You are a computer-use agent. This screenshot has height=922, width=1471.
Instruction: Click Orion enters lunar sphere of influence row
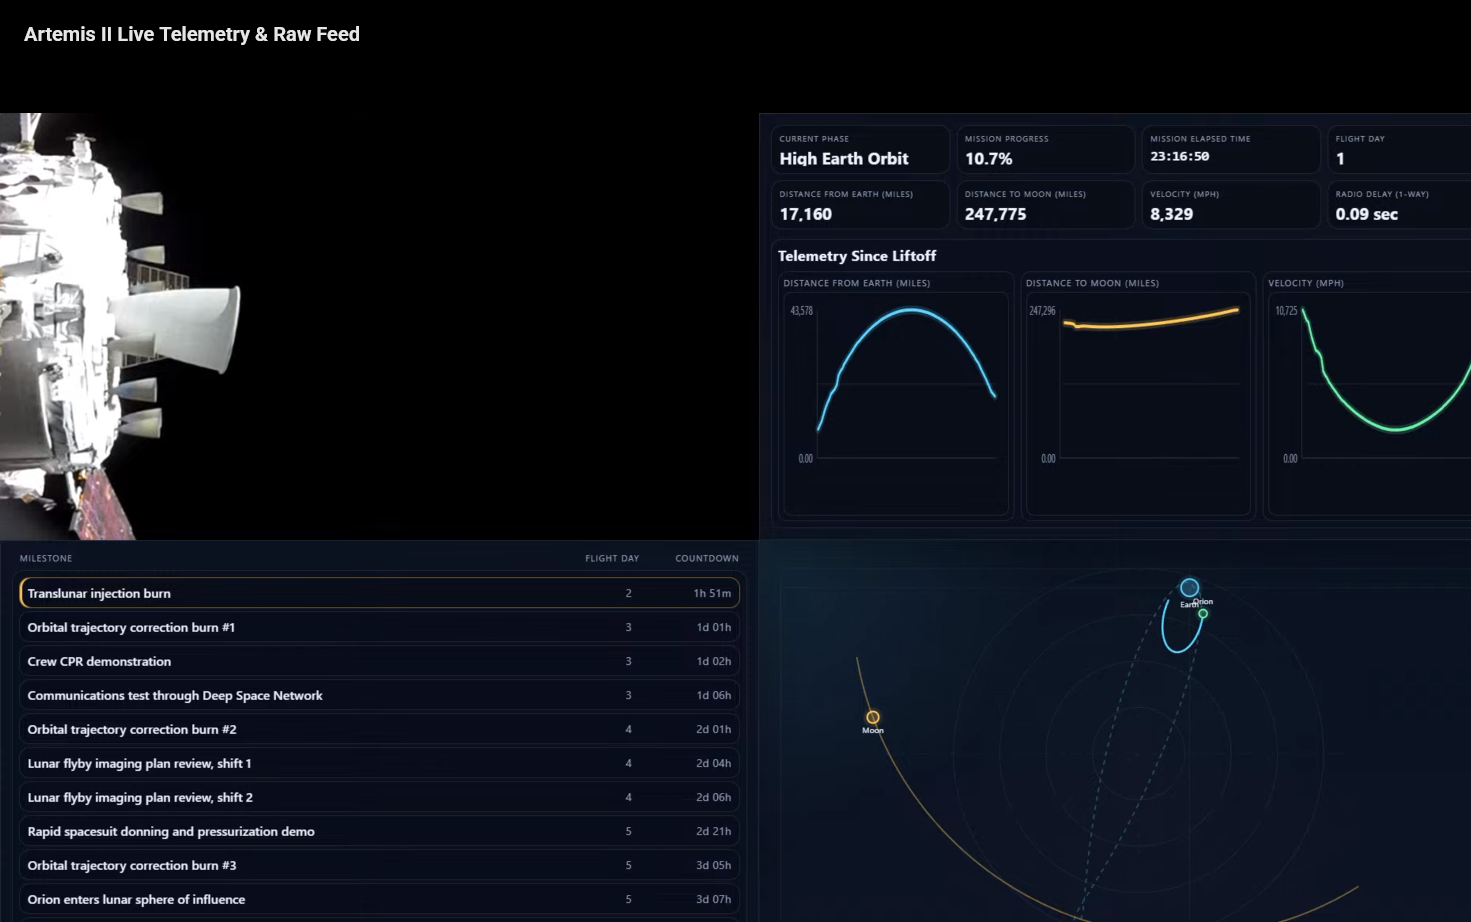point(379,899)
